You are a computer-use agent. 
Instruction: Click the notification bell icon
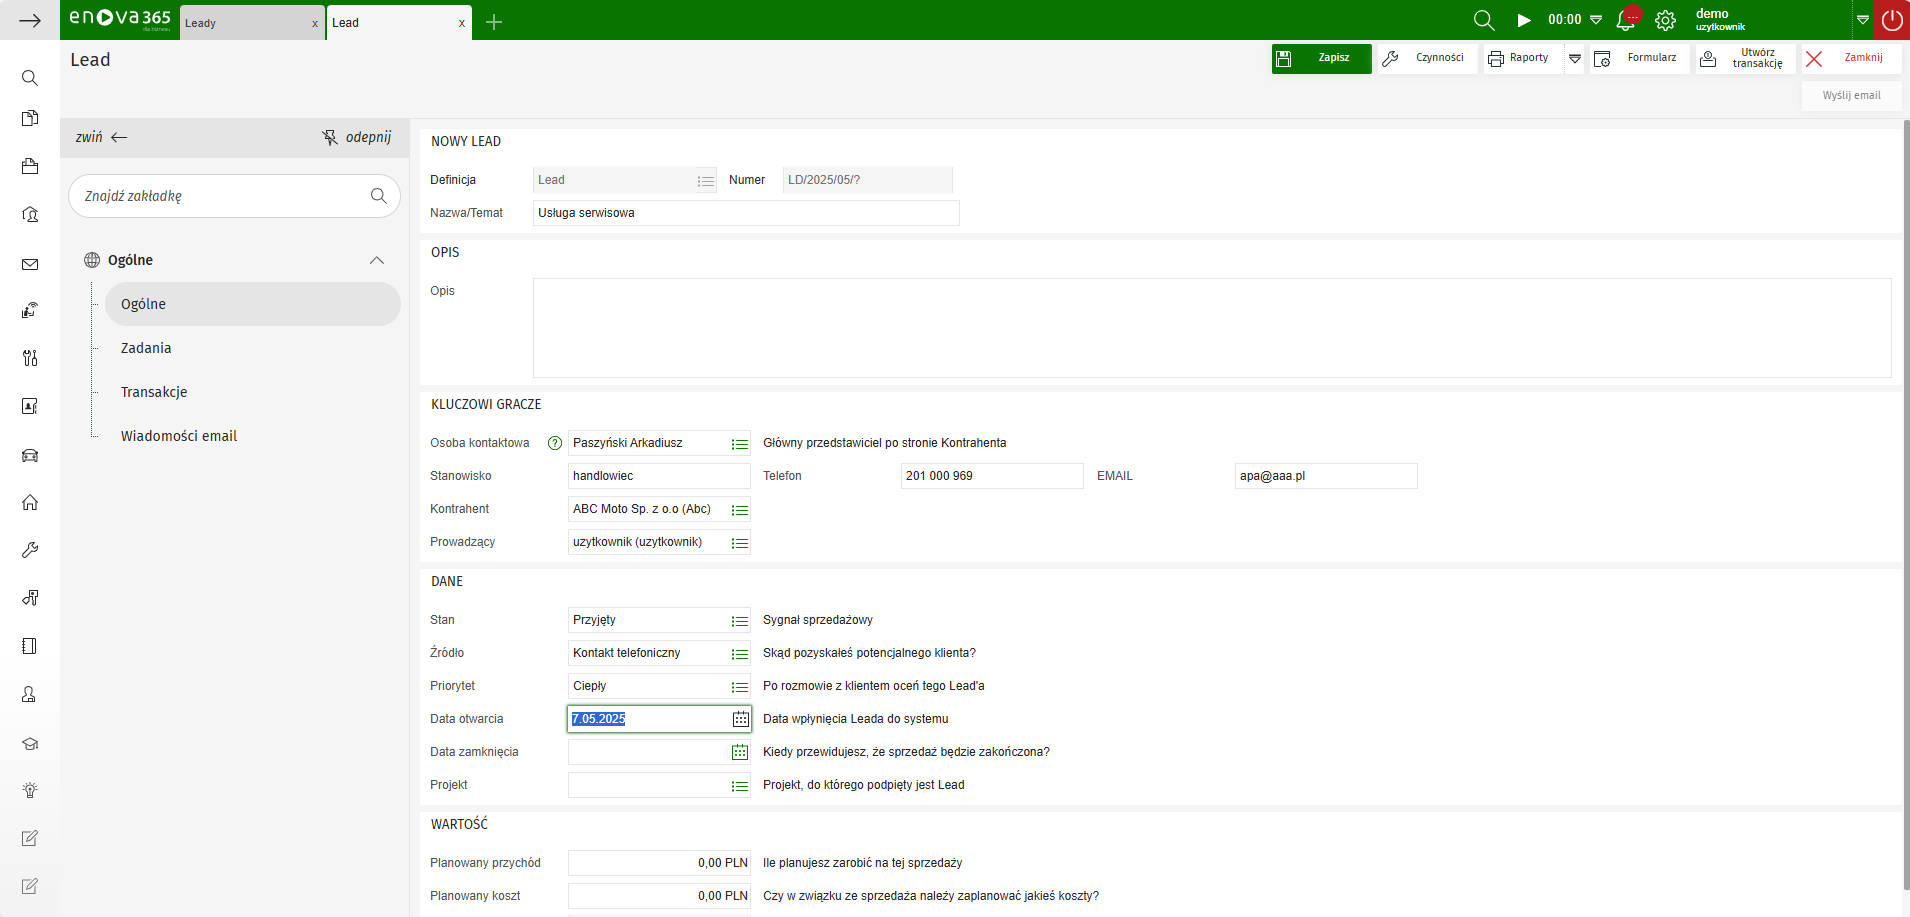[x=1626, y=21]
